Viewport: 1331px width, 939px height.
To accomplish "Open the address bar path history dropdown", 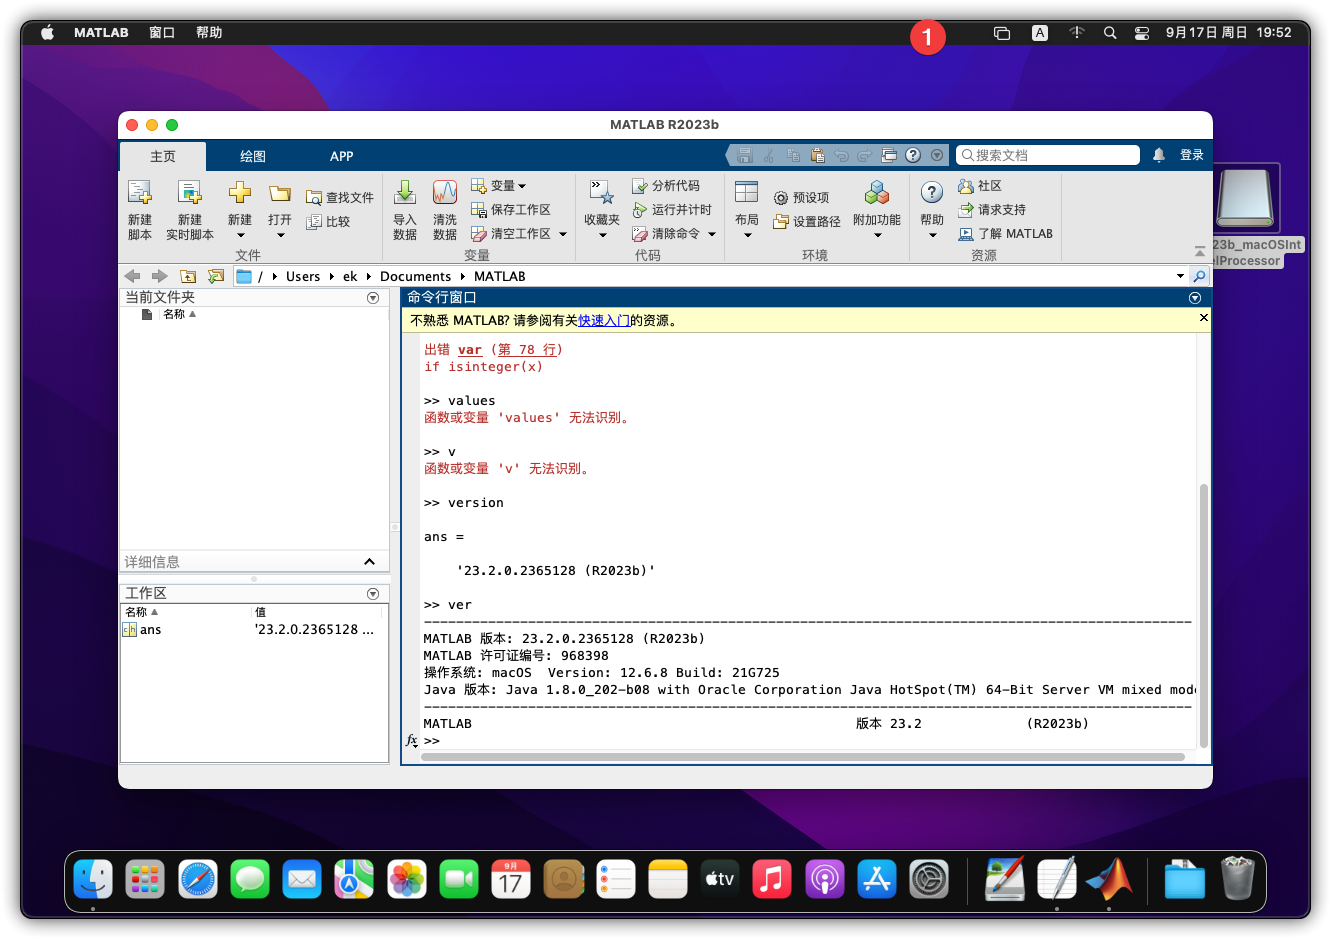I will 1180,276.
